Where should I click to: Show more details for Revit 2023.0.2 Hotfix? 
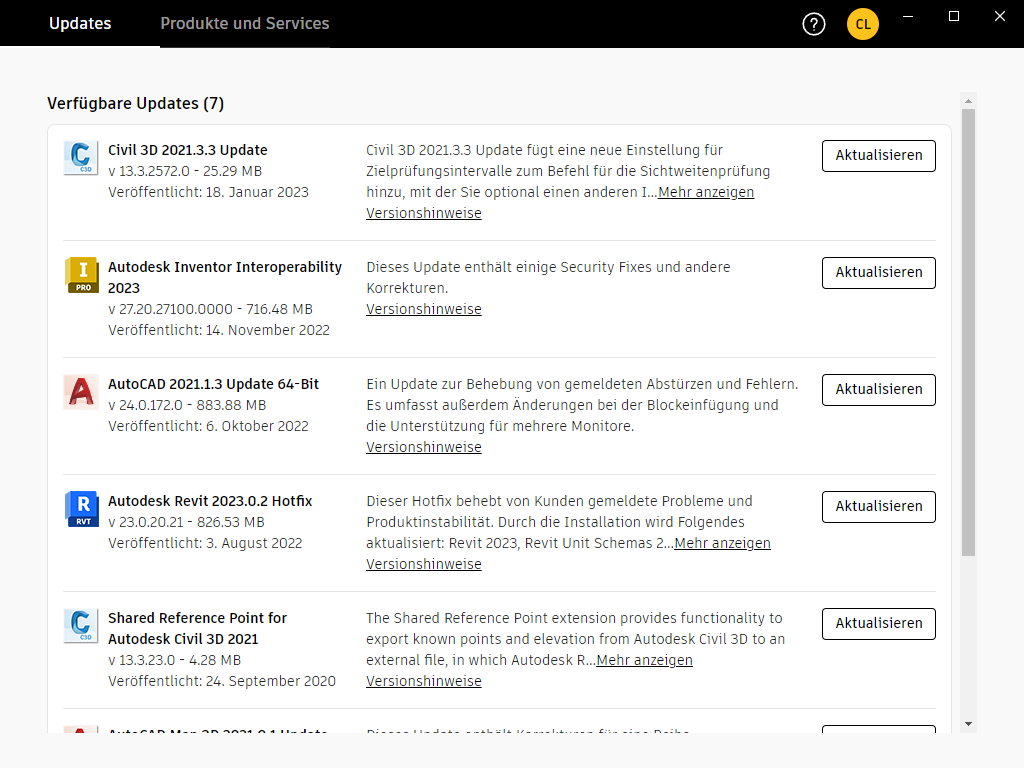(x=721, y=543)
